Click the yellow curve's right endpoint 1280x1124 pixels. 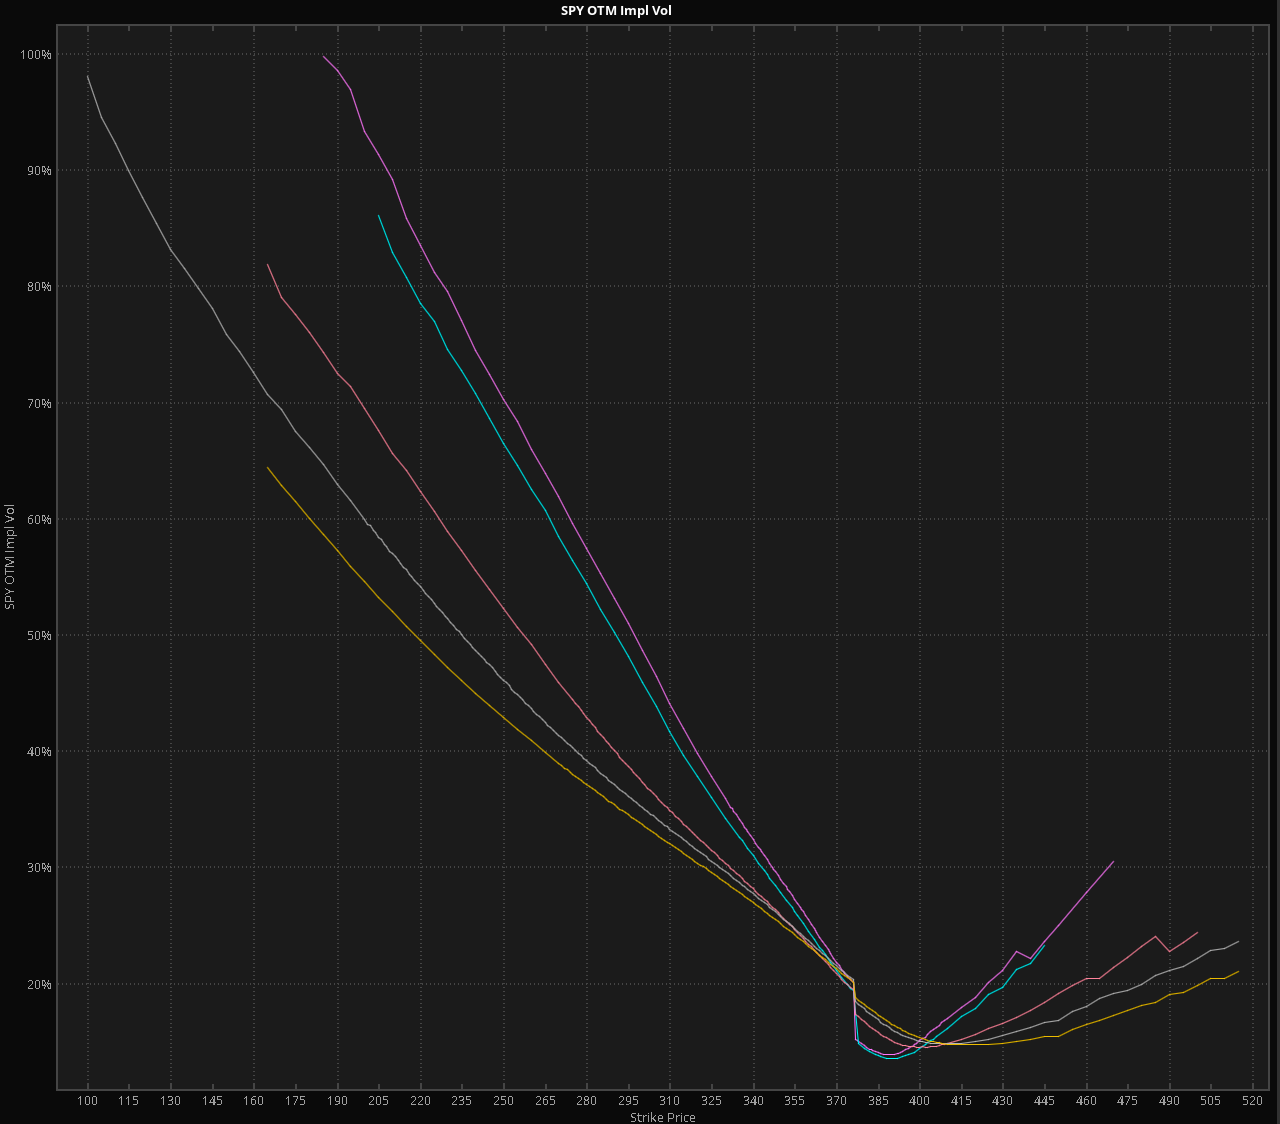point(1238,971)
